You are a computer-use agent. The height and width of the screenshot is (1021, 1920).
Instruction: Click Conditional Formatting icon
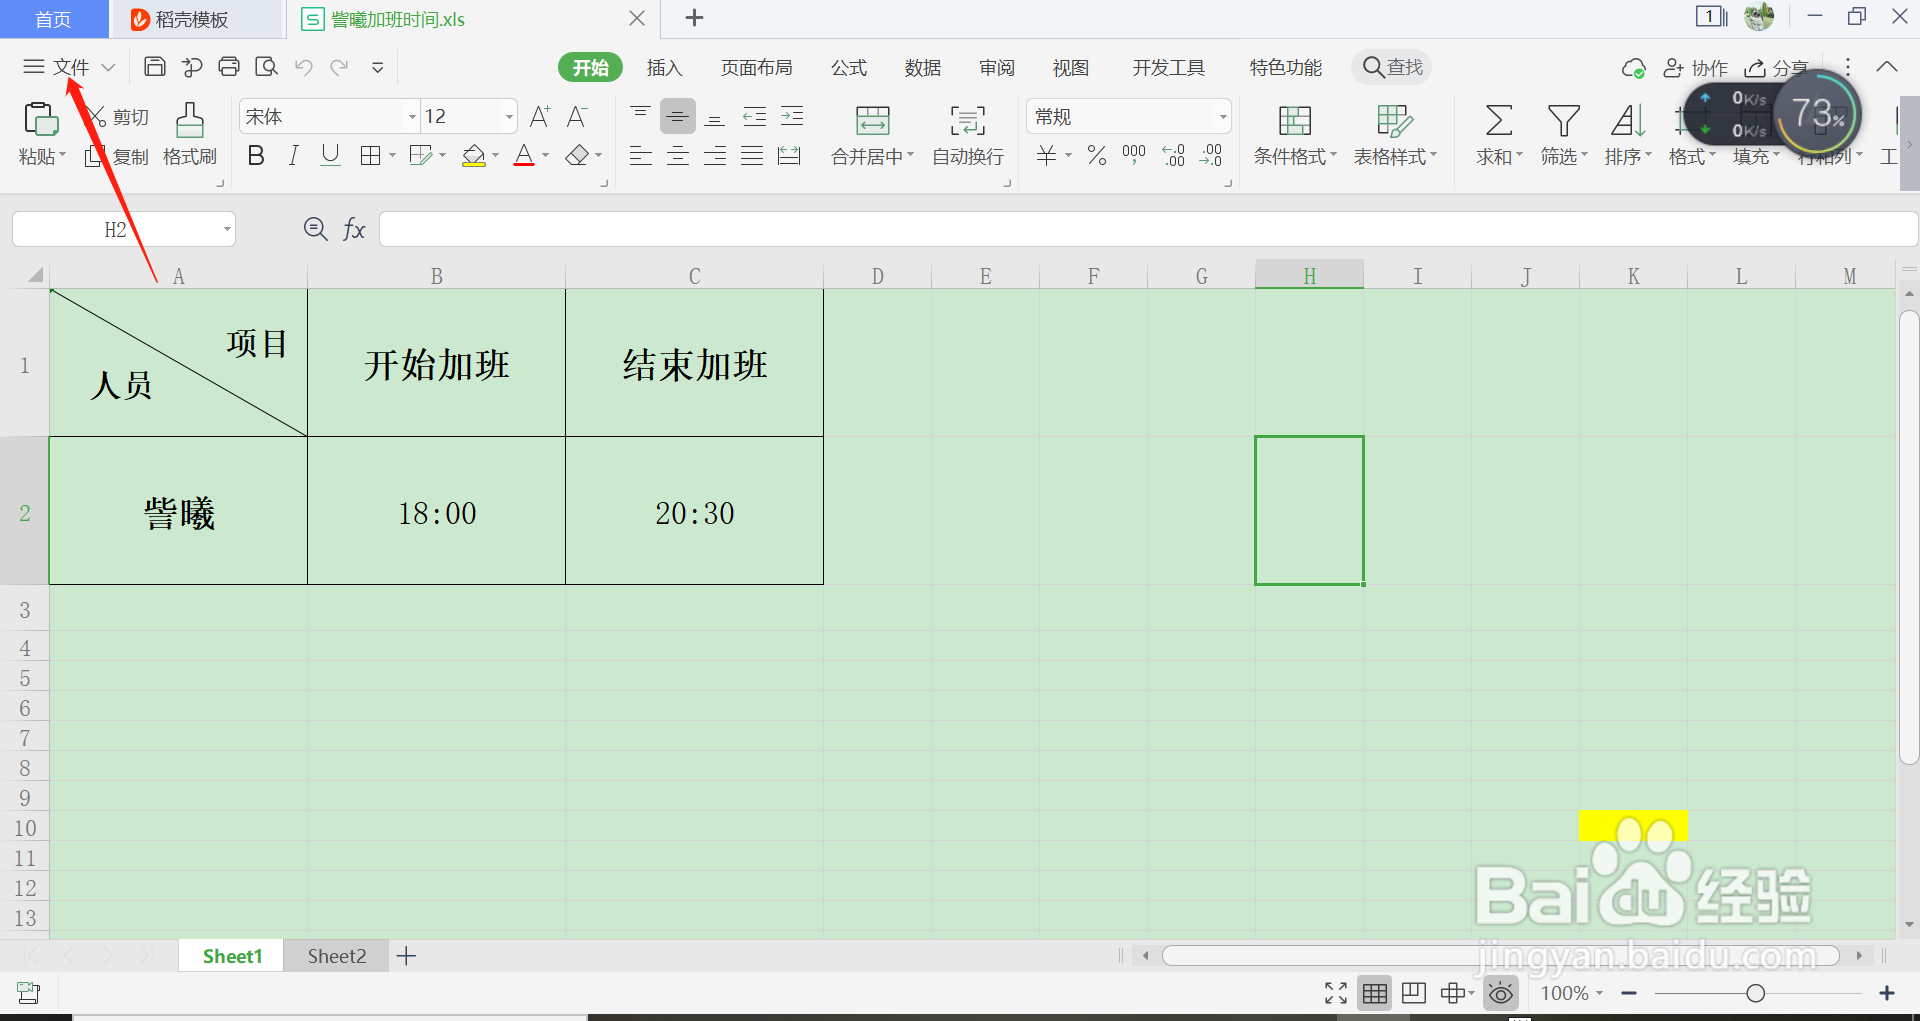(1295, 121)
